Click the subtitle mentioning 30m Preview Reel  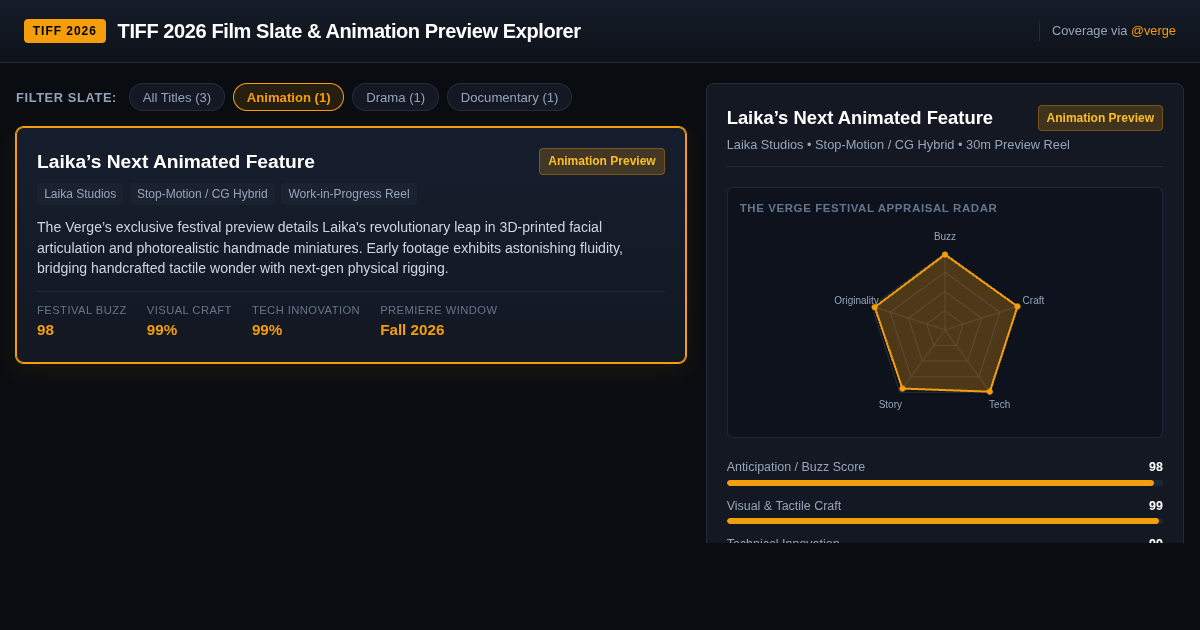(x=898, y=145)
